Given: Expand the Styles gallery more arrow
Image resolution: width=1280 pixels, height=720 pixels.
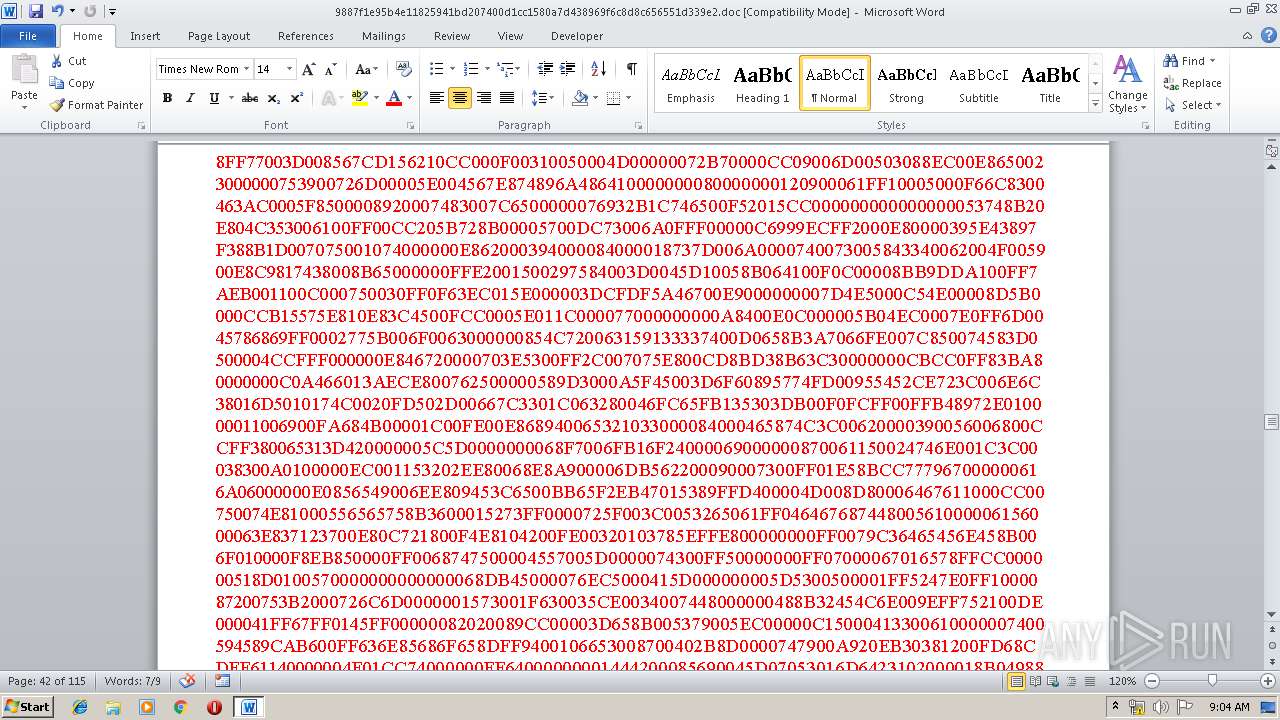Looking at the screenshot, I should point(1095,105).
